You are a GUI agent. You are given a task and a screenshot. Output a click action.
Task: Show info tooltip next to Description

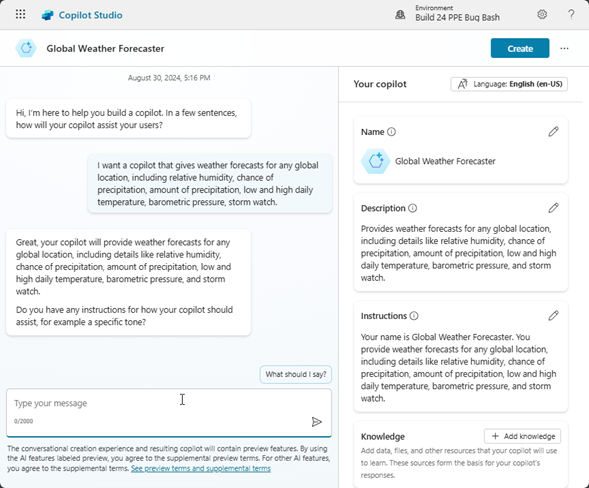(x=412, y=208)
